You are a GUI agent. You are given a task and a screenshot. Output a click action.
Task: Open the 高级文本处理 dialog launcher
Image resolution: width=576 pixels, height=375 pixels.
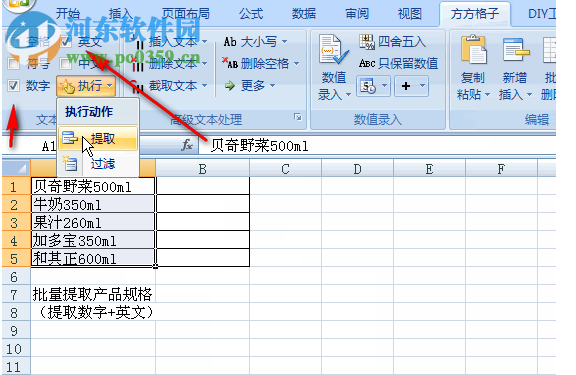pos(298,117)
